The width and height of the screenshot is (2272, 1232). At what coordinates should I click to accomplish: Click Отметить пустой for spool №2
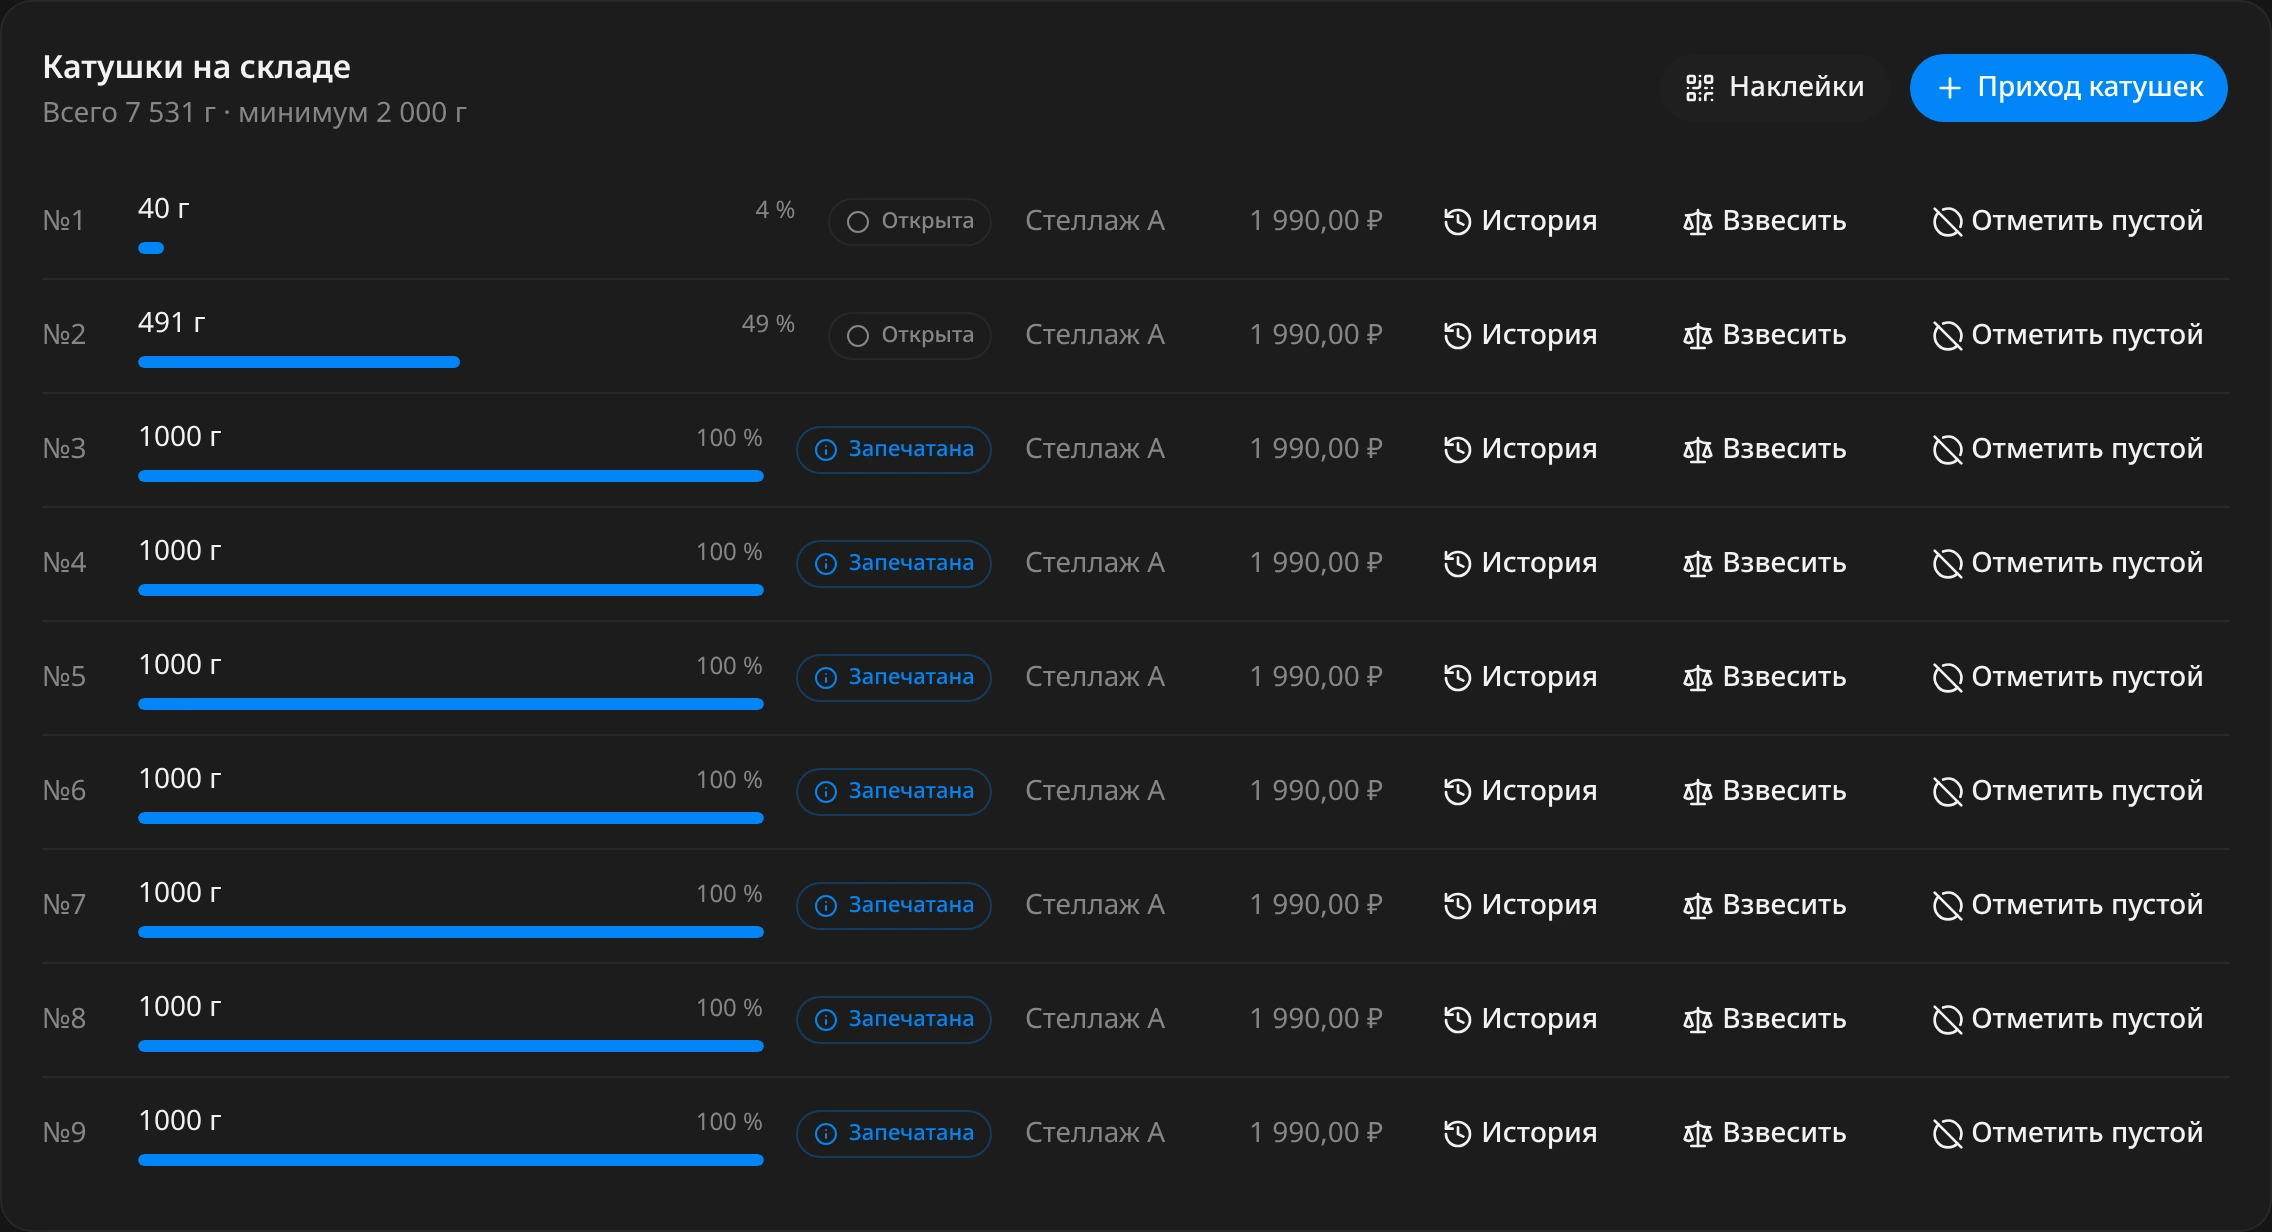point(2067,335)
